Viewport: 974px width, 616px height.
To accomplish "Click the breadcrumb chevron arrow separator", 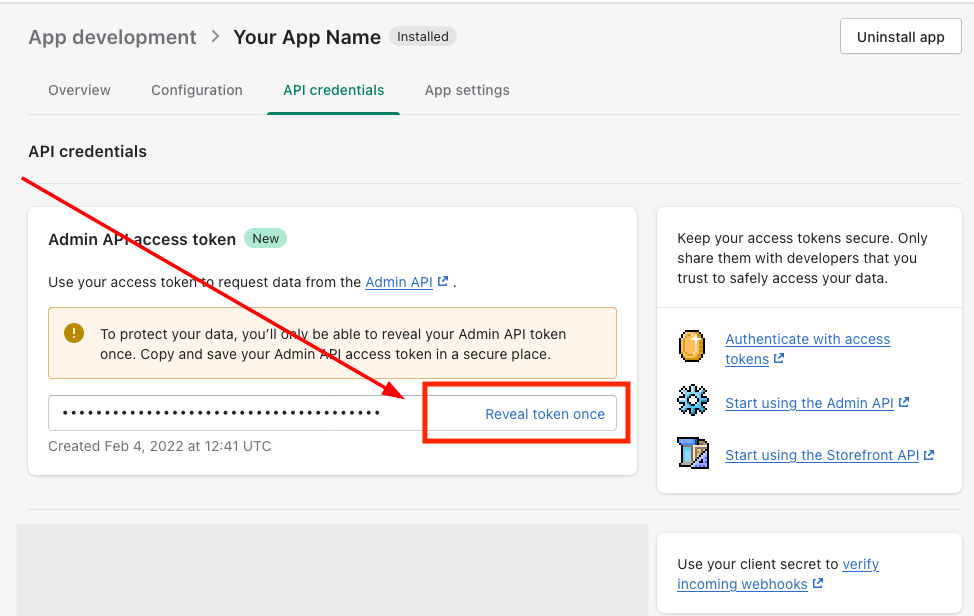I will click(x=215, y=37).
